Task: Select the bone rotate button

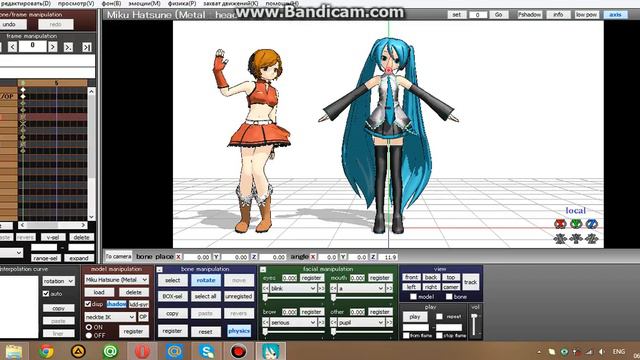Action: click(x=206, y=280)
